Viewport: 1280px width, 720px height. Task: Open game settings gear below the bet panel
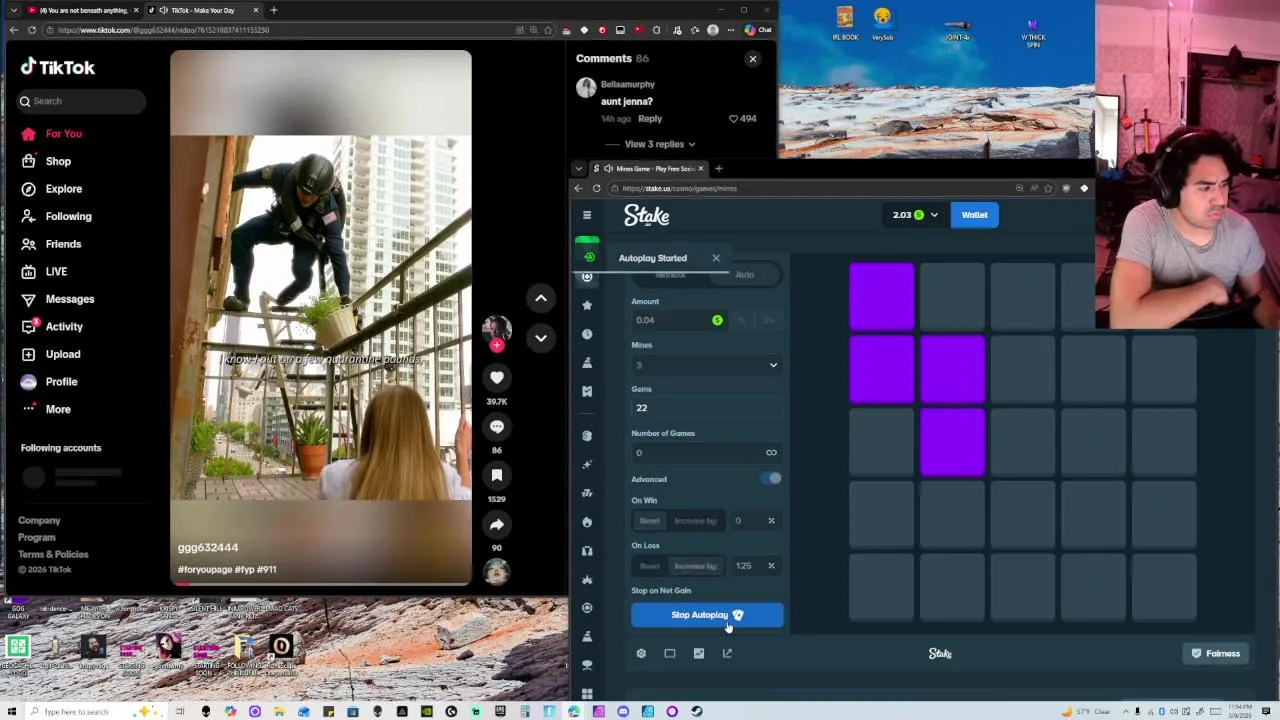coord(641,653)
